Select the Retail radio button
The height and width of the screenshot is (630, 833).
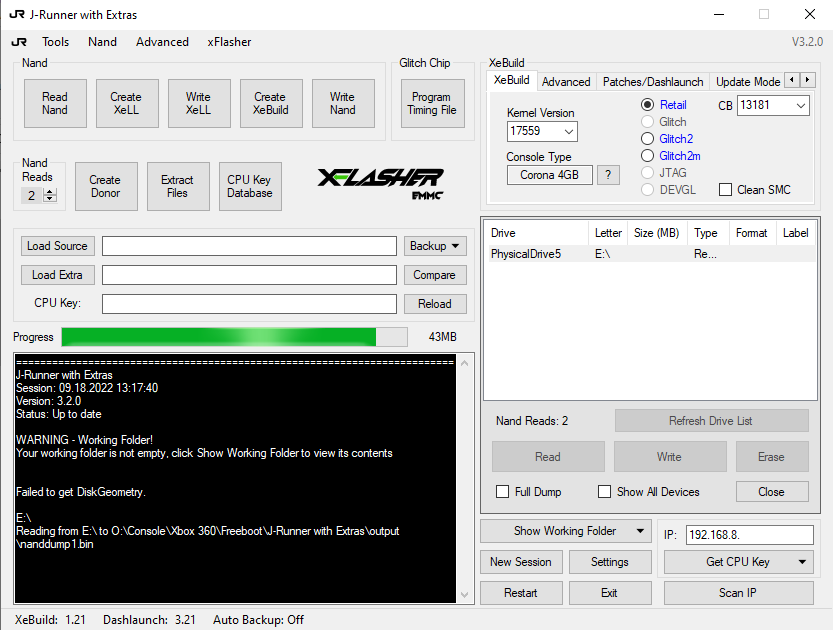[647, 105]
